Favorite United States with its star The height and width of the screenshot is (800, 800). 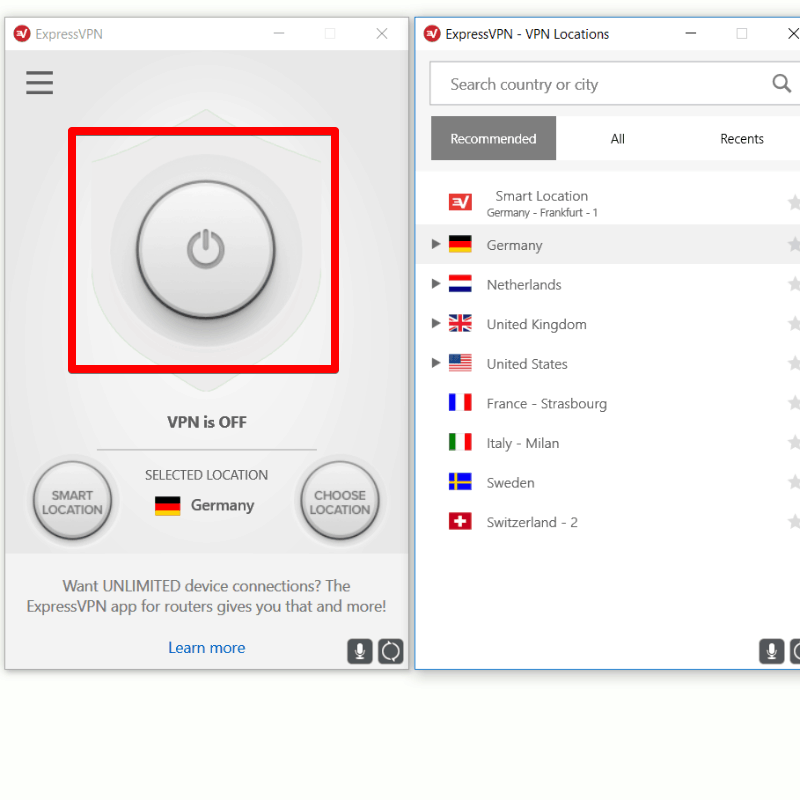(x=794, y=363)
